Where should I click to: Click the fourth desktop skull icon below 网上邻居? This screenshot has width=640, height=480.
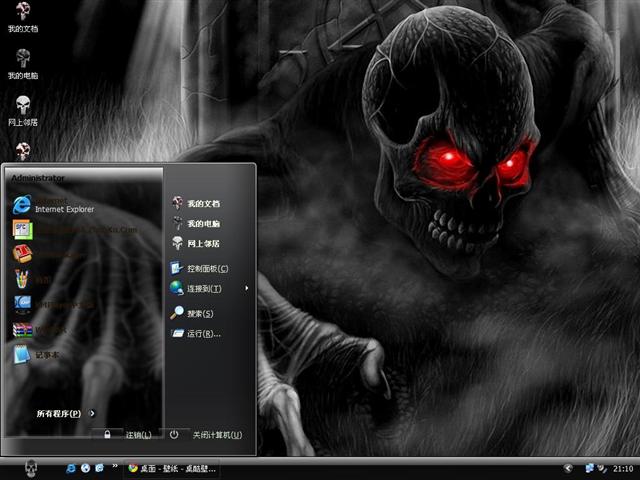[x=23, y=151]
